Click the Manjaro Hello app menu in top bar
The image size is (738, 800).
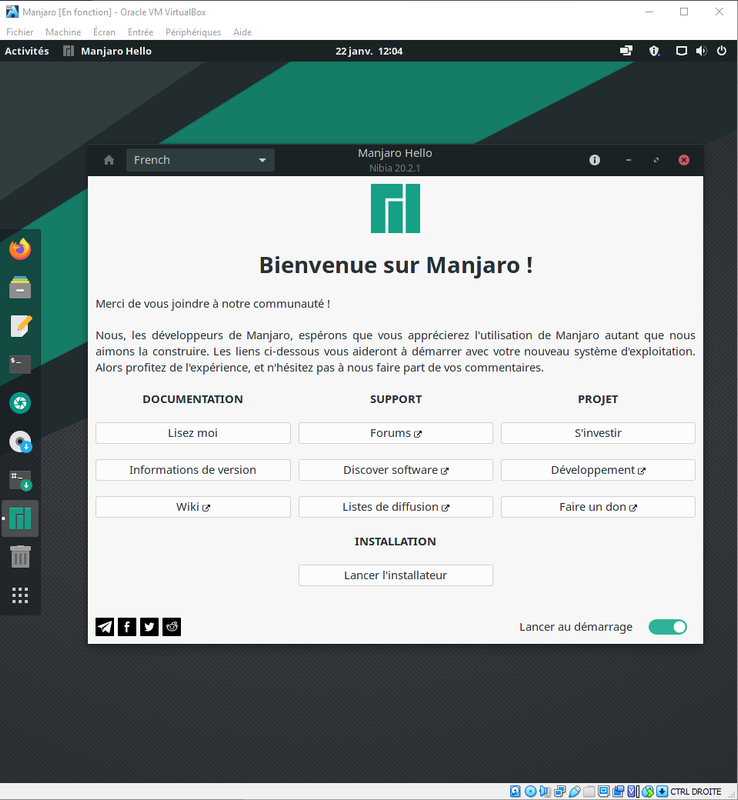[107, 51]
